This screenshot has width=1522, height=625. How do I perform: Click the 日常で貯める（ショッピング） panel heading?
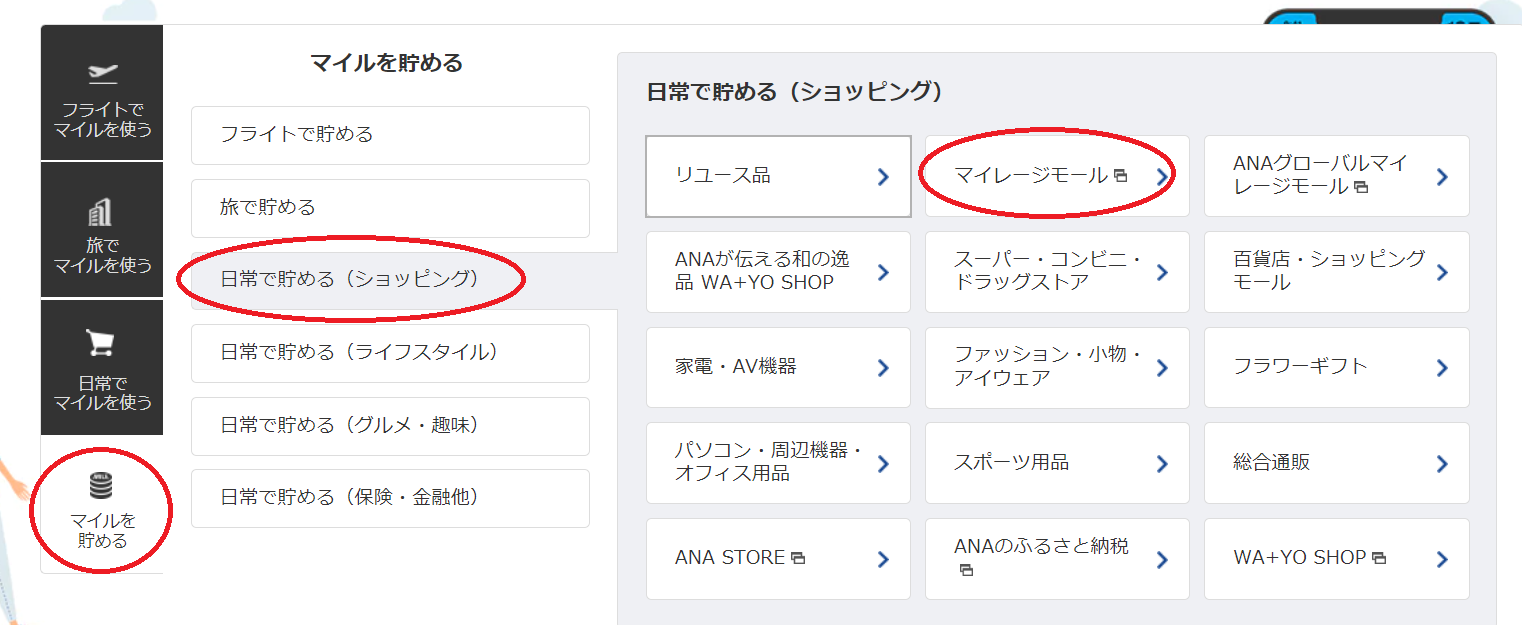tap(795, 92)
